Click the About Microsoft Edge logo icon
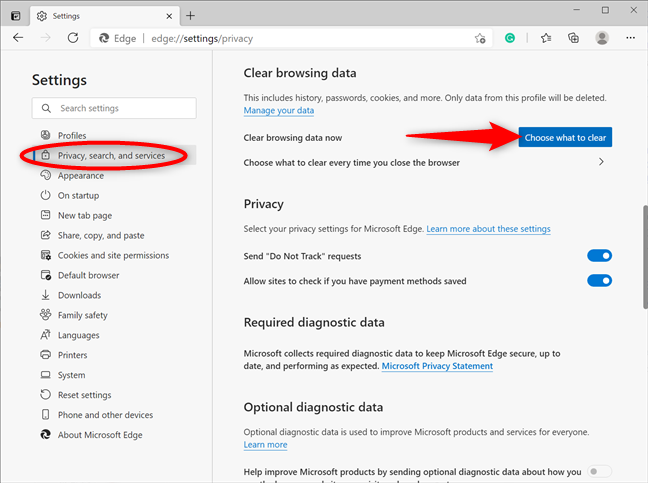The height and width of the screenshot is (483, 648). (x=45, y=434)
